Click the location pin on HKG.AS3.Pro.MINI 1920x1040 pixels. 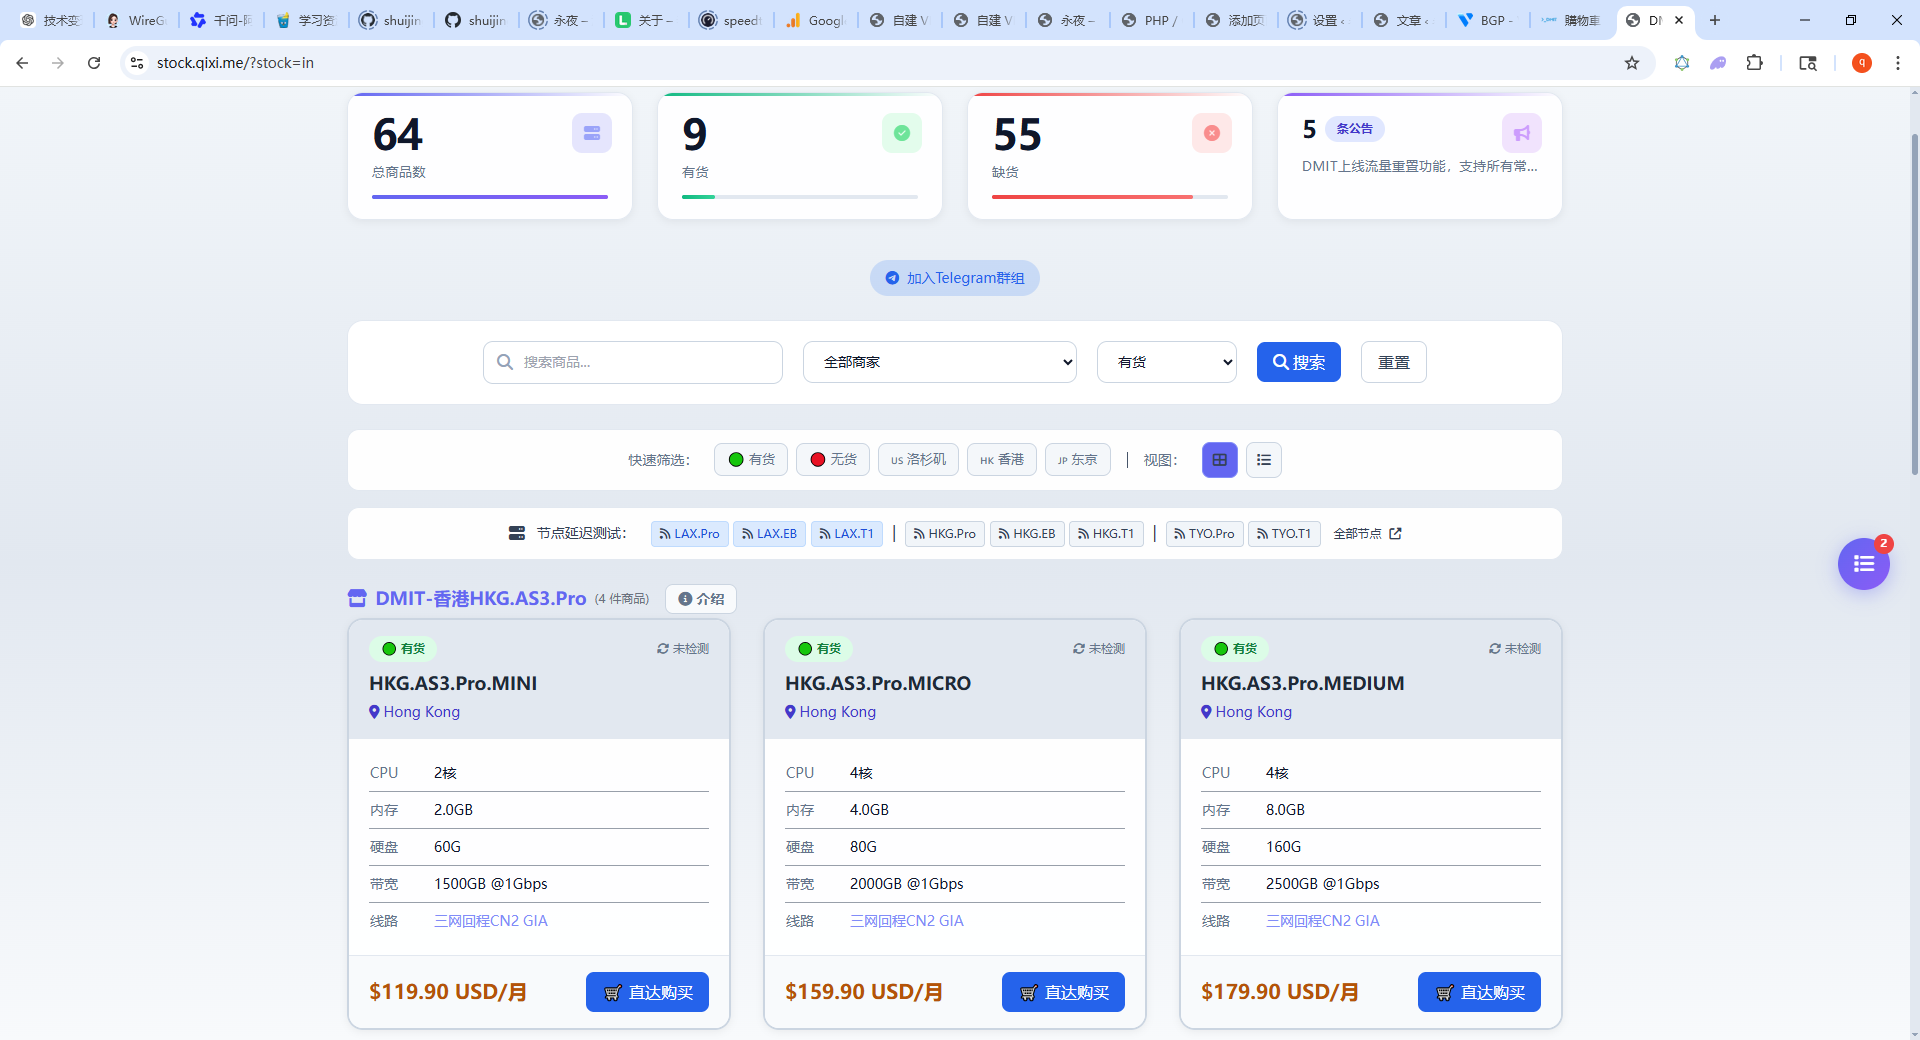pyautogui.click(x=374, y=712)
